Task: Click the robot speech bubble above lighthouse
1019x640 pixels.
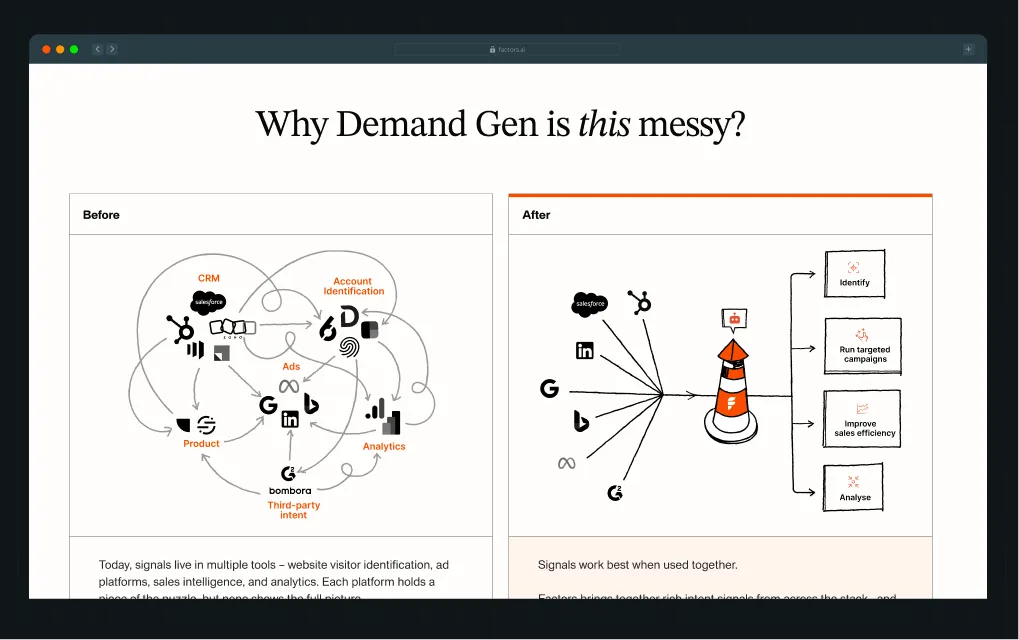Action: click(x=734, y=320)
